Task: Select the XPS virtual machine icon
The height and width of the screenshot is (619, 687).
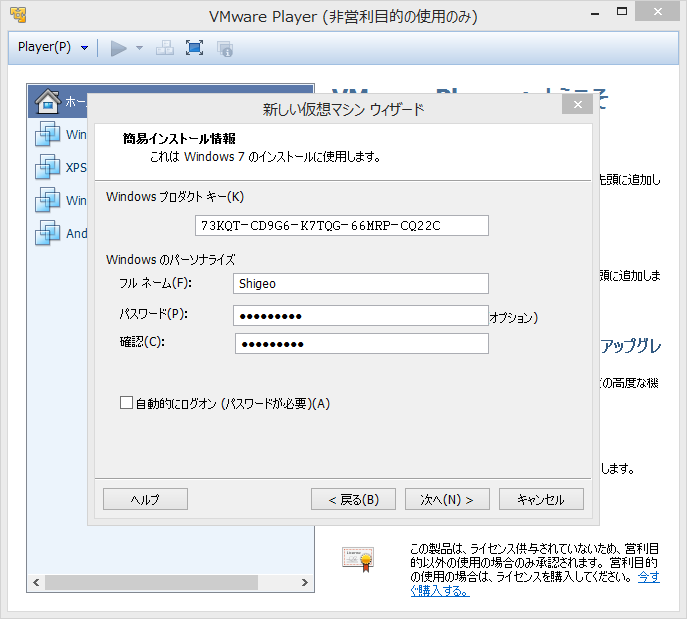Action: click(x=47, y=167)
